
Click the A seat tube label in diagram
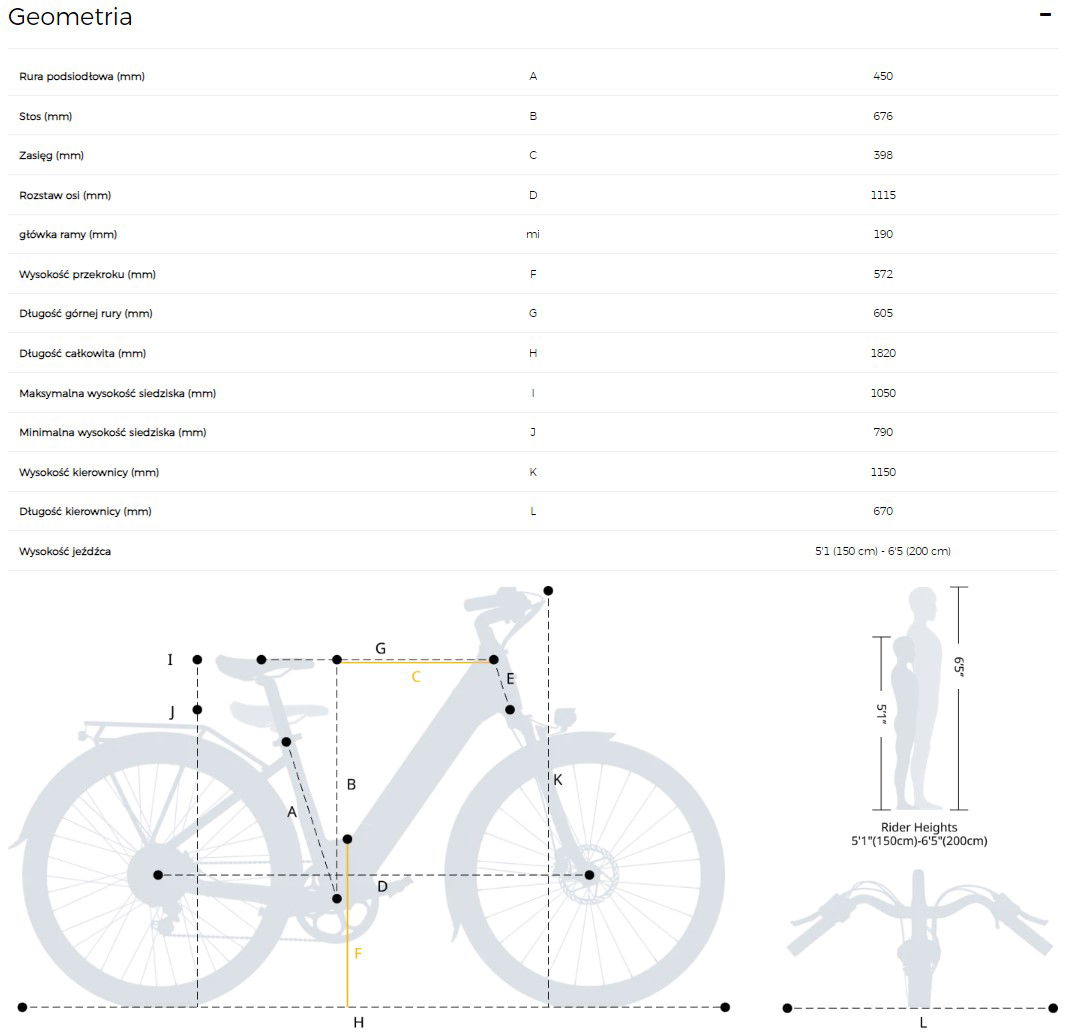(292, 813)
